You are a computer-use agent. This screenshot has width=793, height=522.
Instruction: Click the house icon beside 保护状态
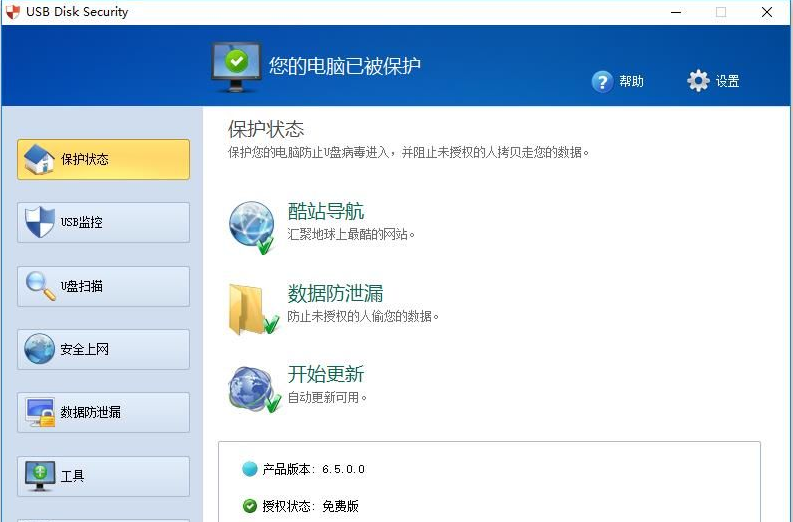coord(39,159)
